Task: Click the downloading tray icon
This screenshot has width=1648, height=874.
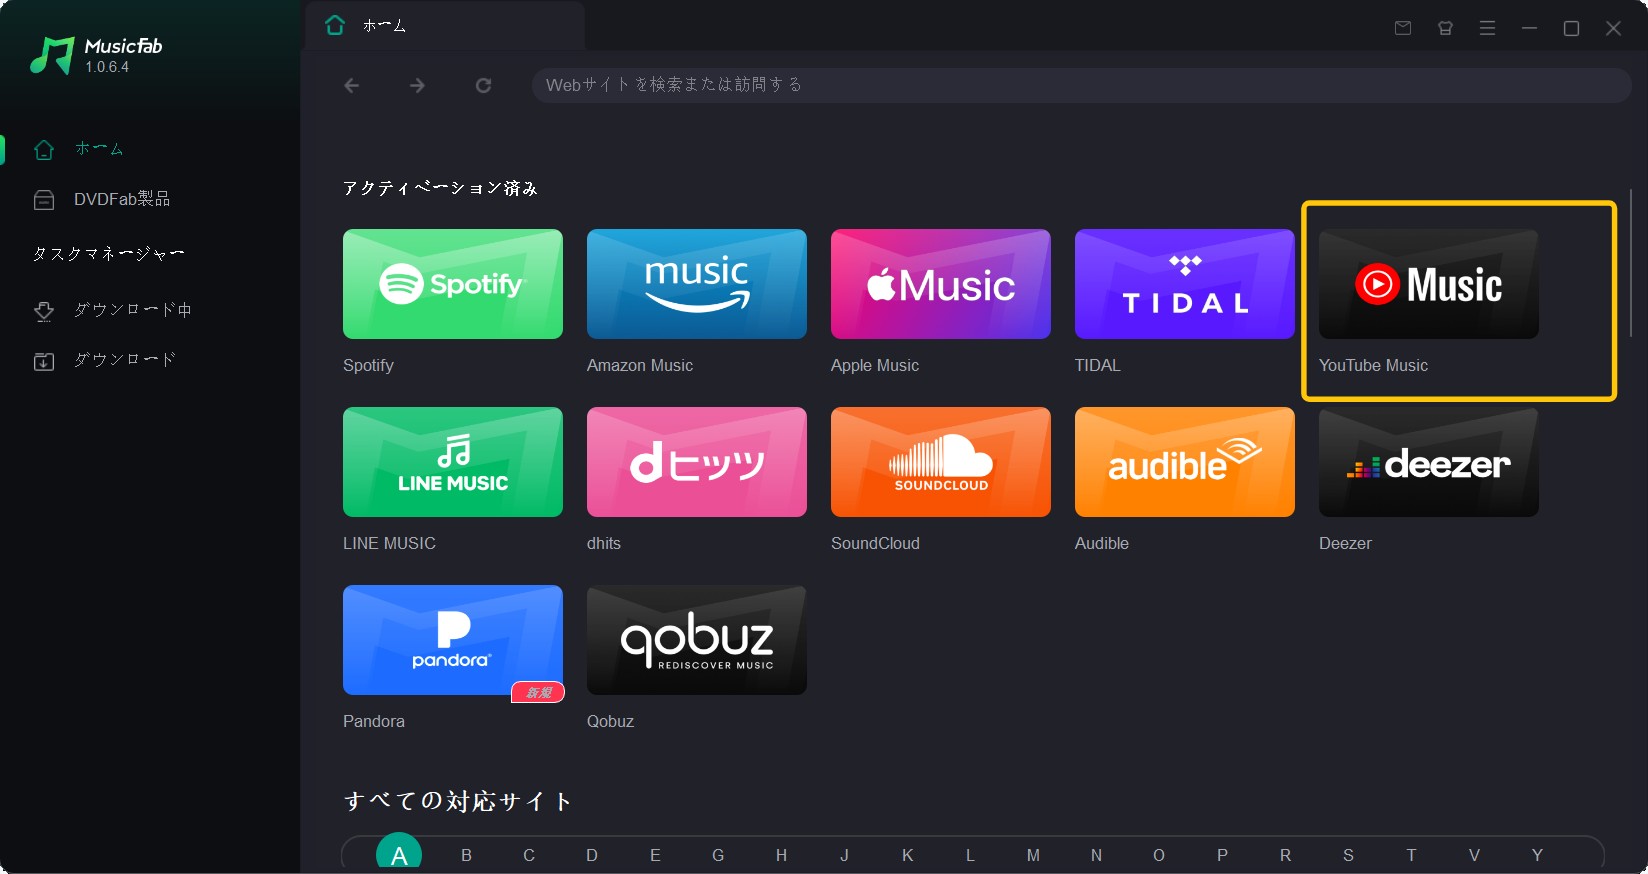Action: (44, 311)
